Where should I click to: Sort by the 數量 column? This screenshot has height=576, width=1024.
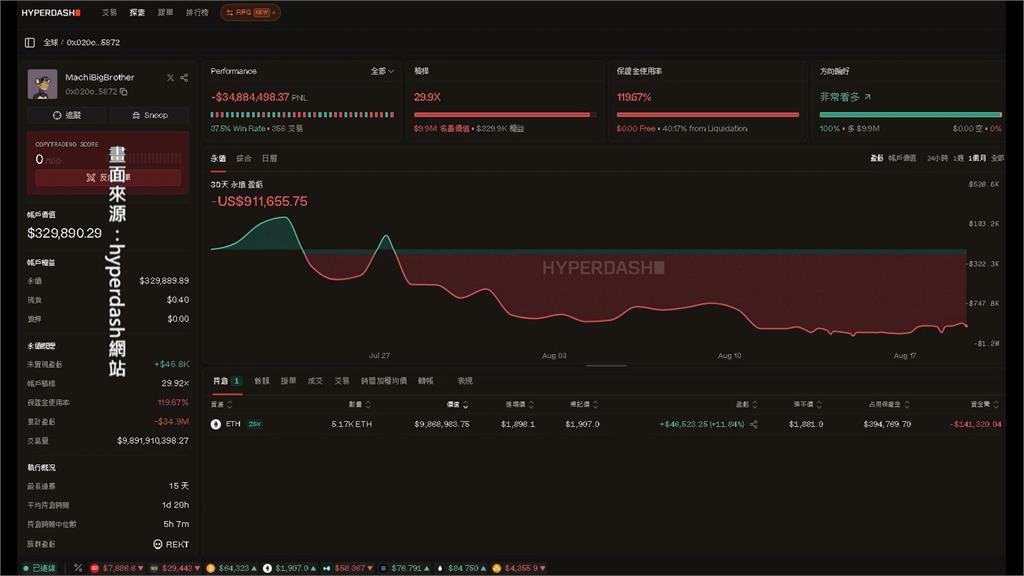360,405
